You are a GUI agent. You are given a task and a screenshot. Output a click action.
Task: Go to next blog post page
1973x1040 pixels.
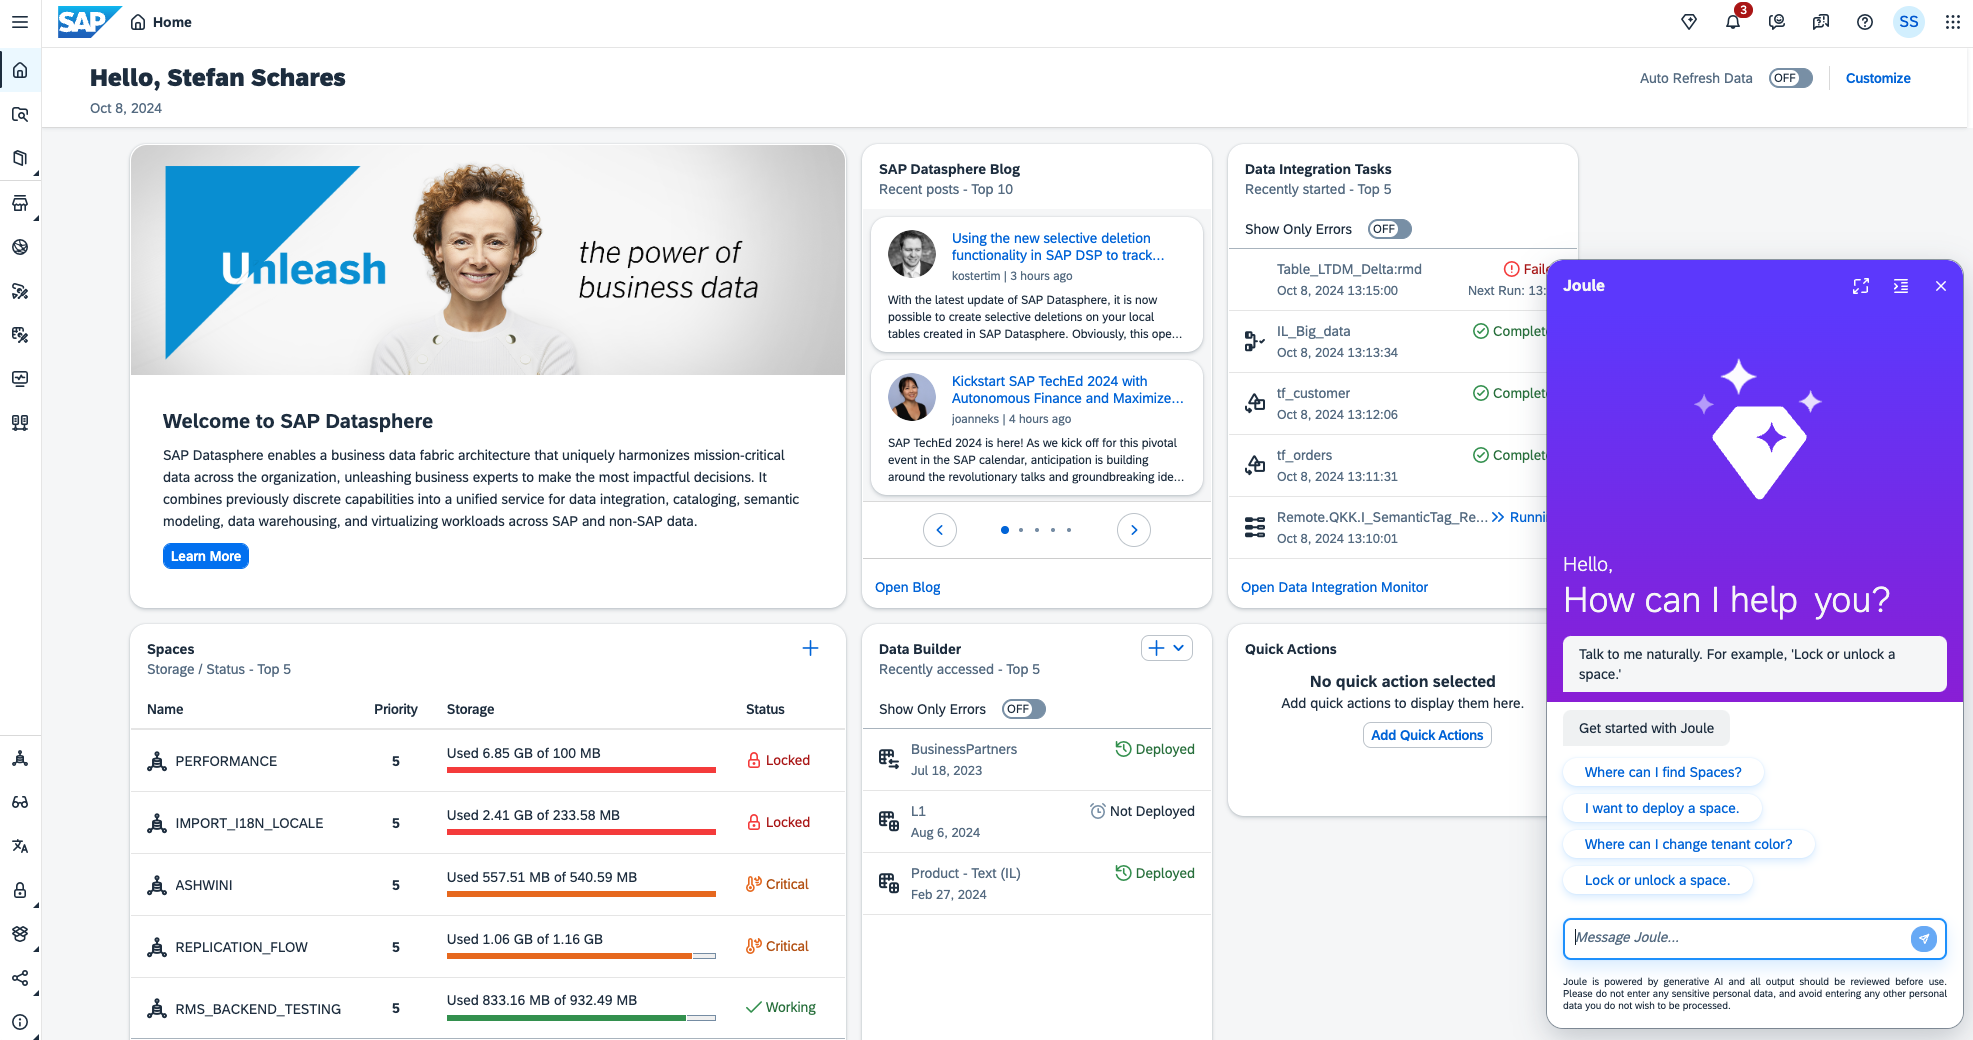point(1133,530)
